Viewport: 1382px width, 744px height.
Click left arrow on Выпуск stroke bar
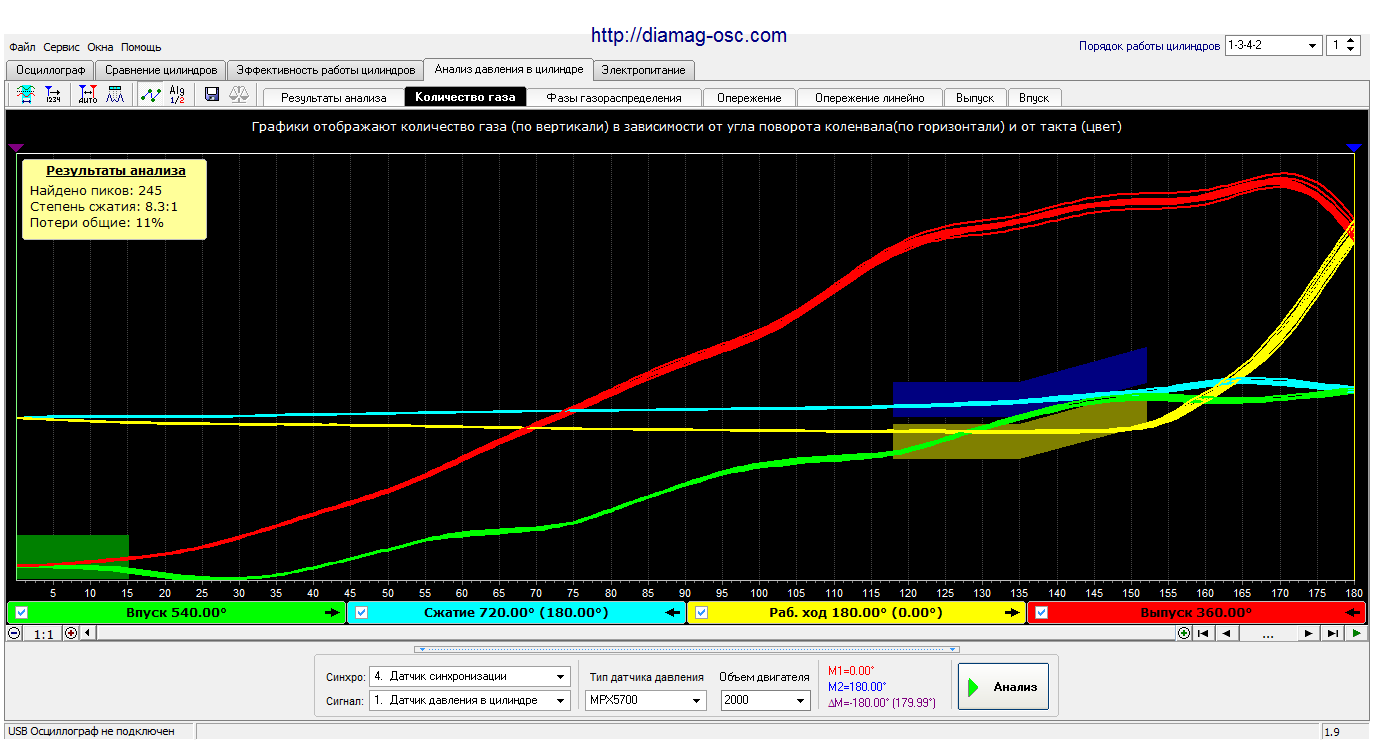click(1354, 613)
